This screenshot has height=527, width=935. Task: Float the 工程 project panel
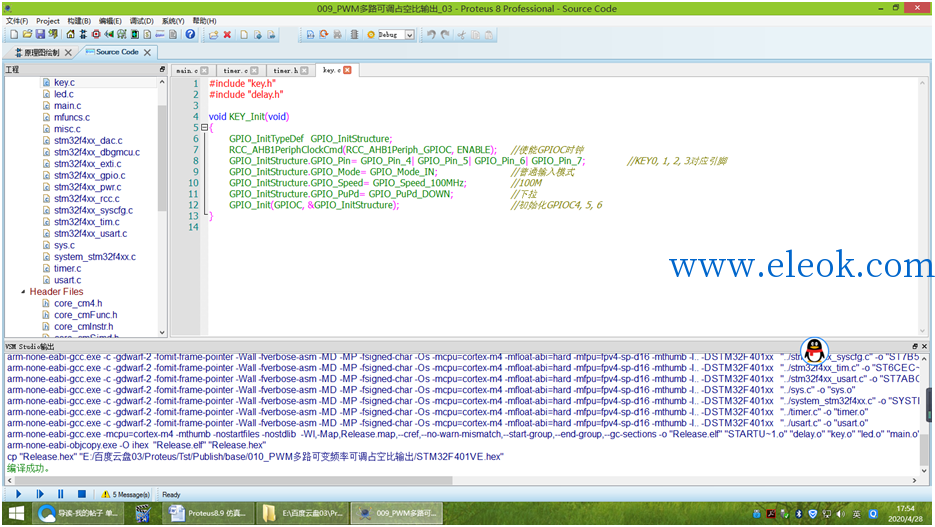coord(162,69)
